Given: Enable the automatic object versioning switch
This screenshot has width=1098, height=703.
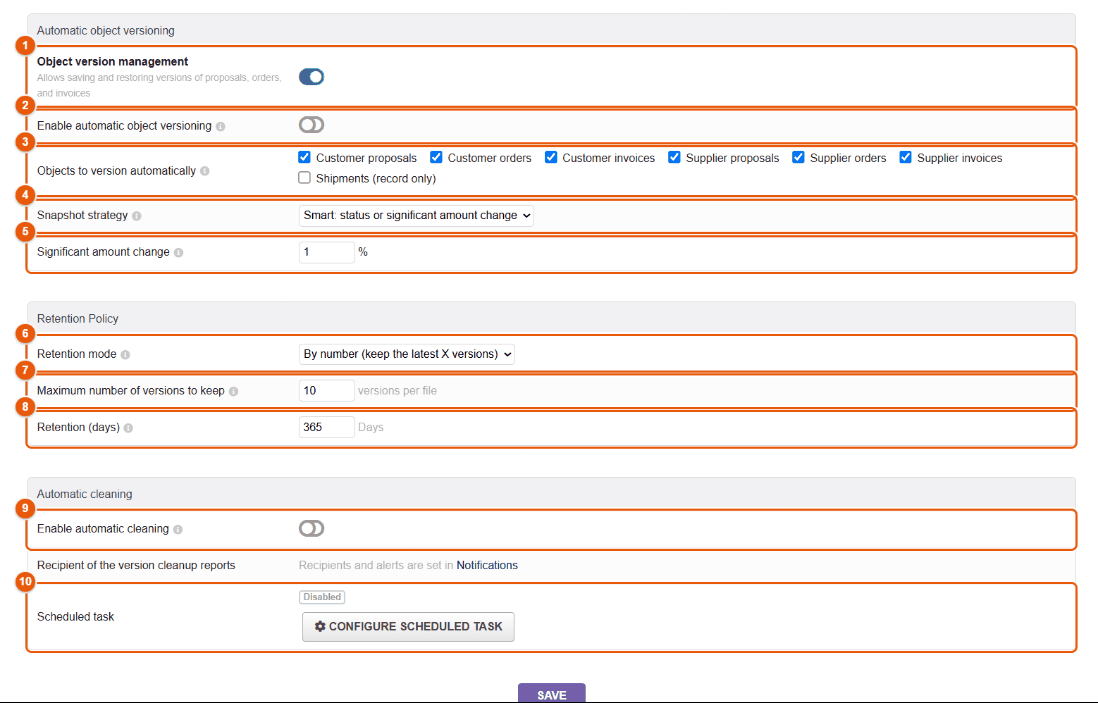Looking at the screenshot, I should coord(312,125).
